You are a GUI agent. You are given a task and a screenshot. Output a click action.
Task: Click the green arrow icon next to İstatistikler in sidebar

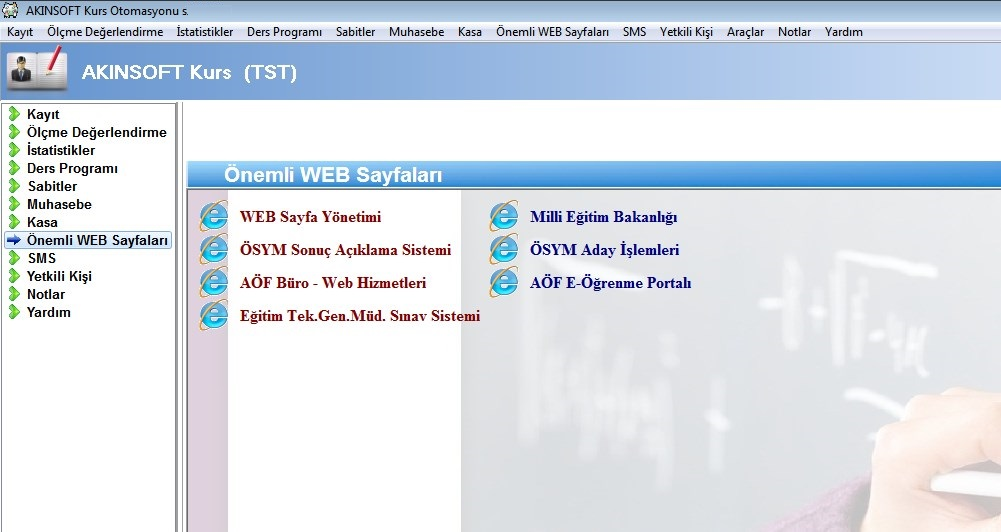14,150
